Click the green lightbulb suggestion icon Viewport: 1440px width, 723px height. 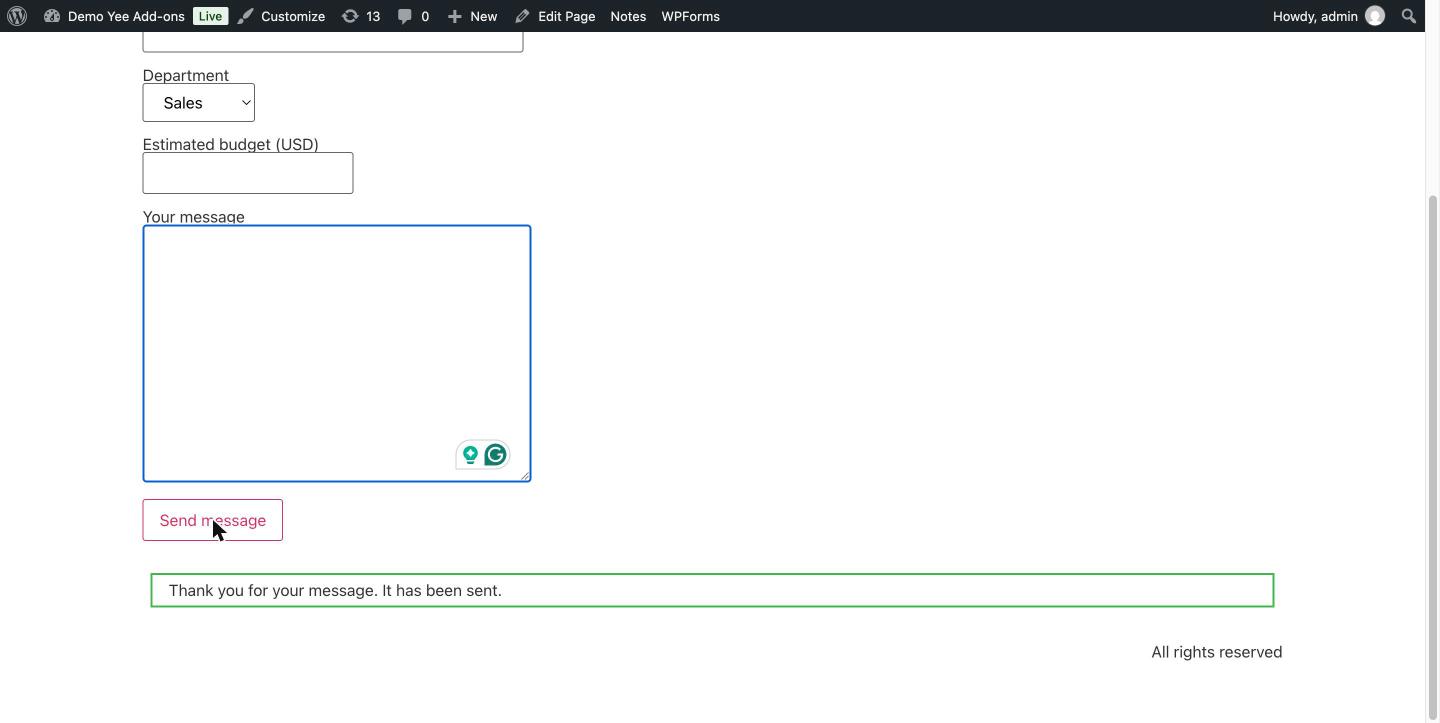click(470, 455)
